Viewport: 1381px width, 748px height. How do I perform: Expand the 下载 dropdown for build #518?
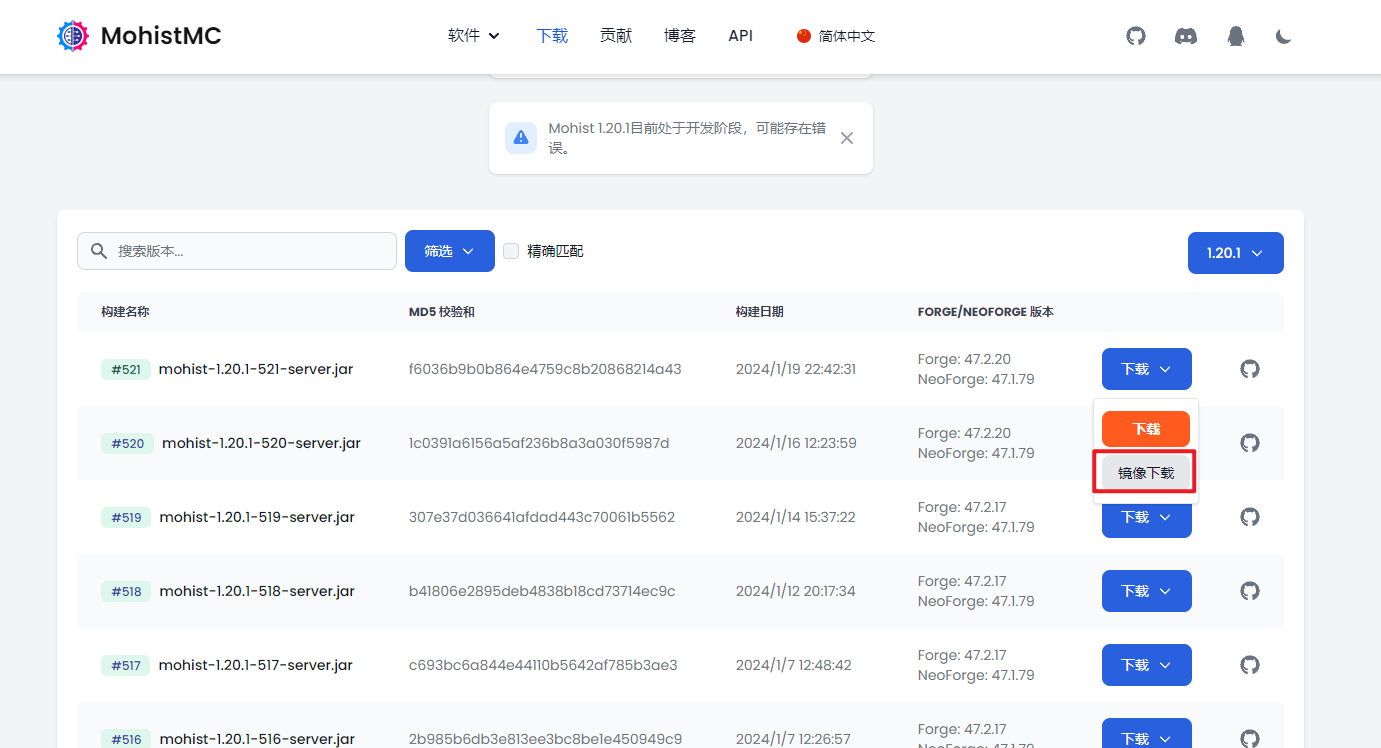pos(1147,591)
